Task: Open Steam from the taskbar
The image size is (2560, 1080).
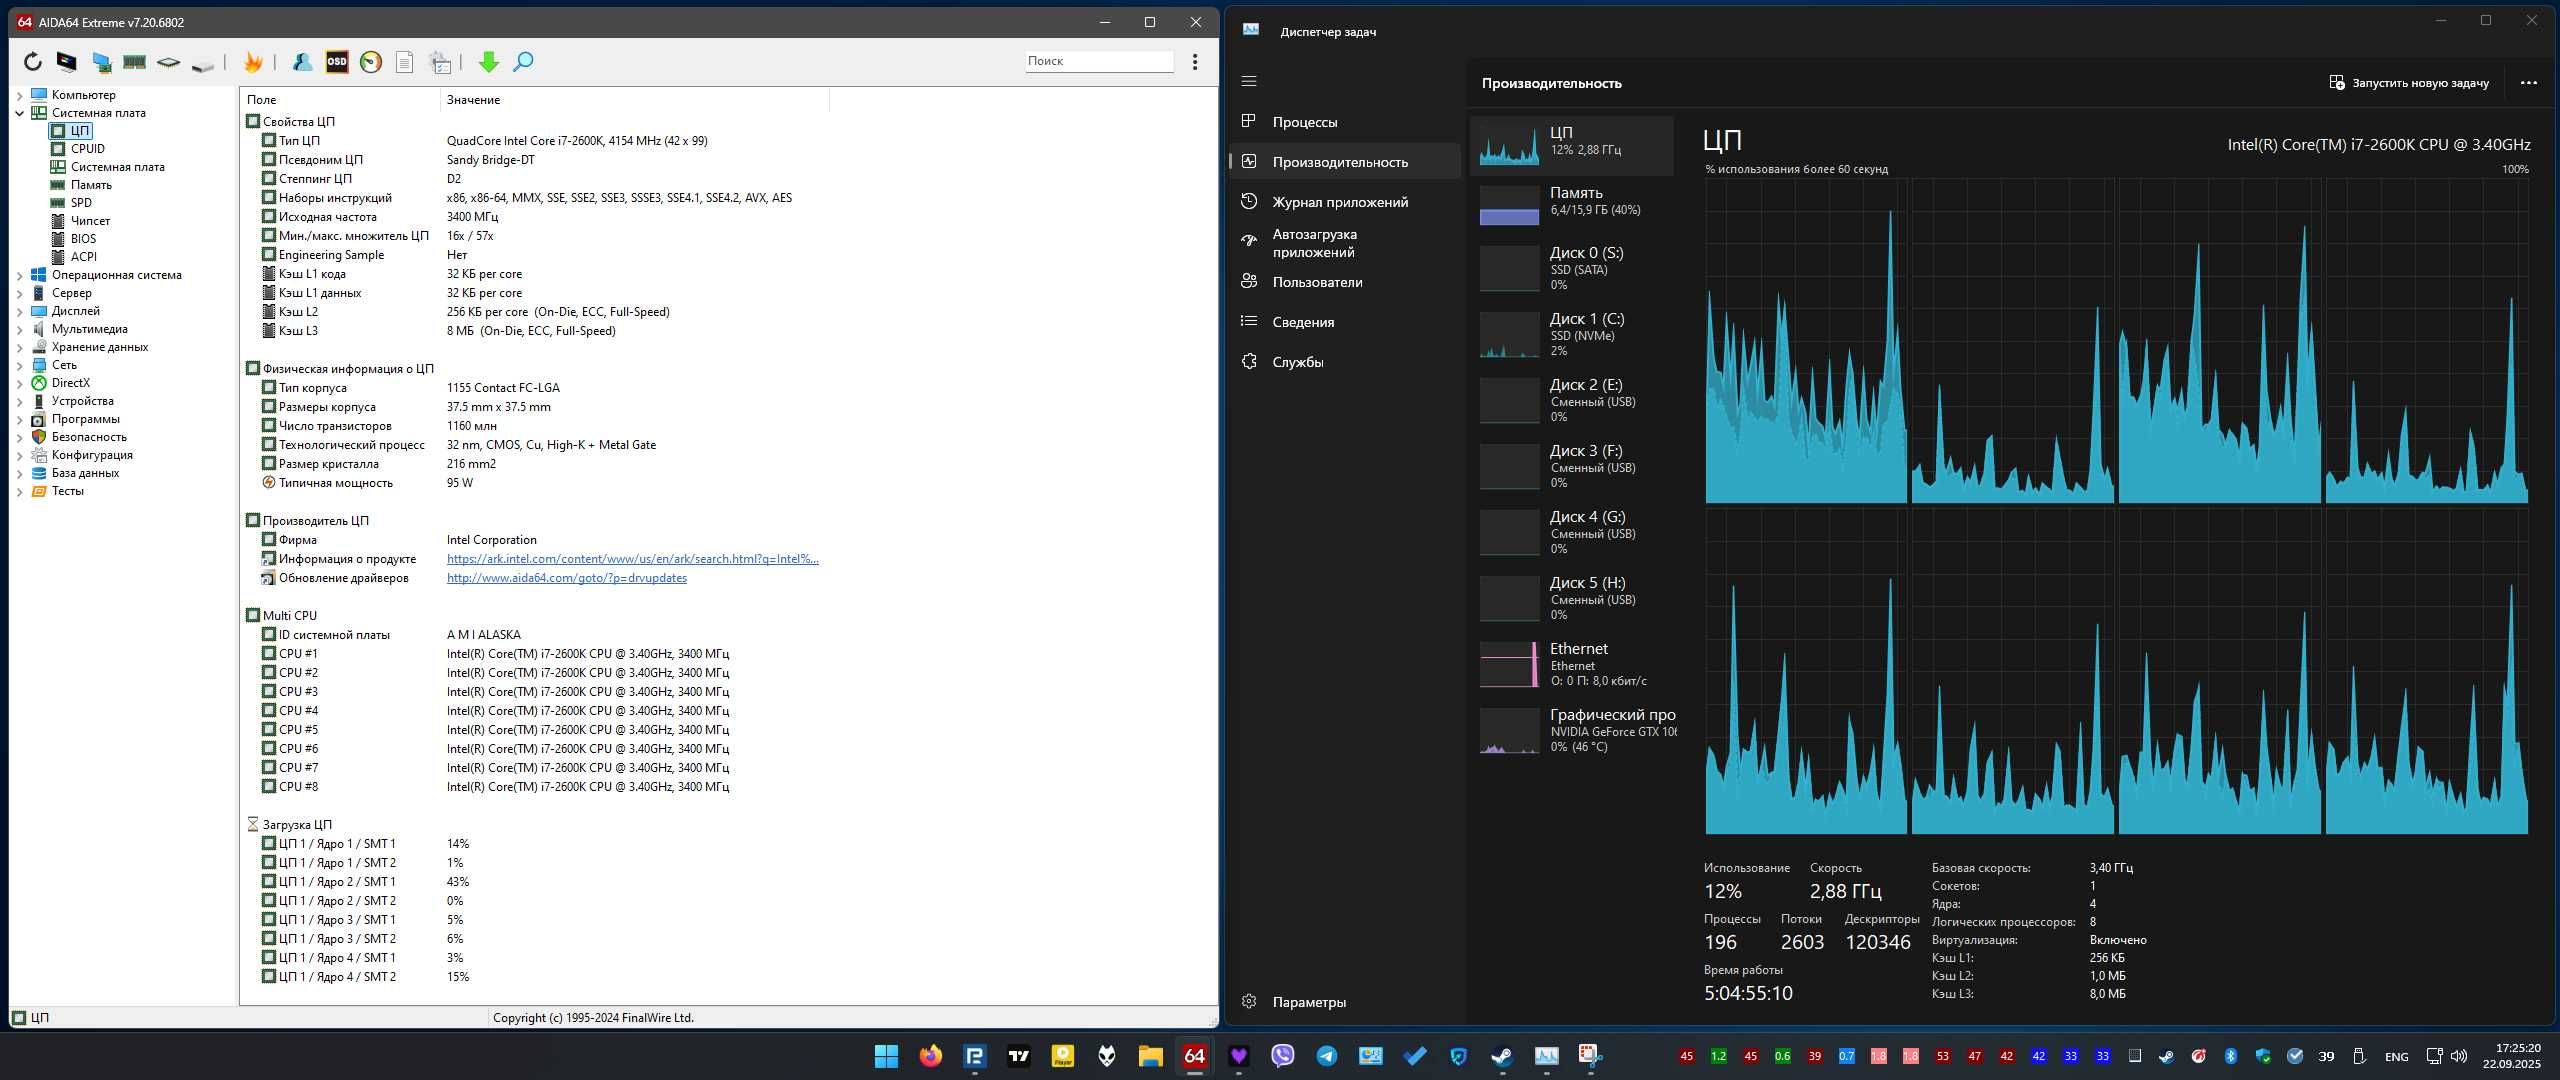Action: (1502, 1056)
